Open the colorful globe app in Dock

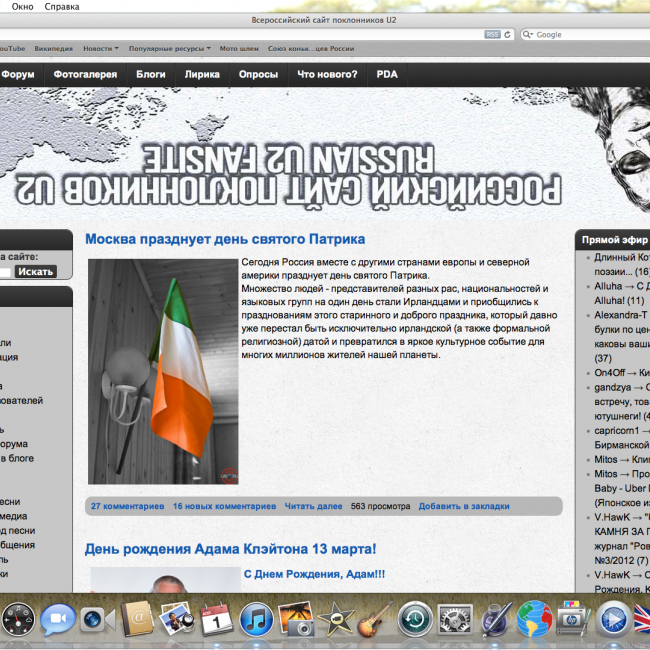tap(534, 620)
